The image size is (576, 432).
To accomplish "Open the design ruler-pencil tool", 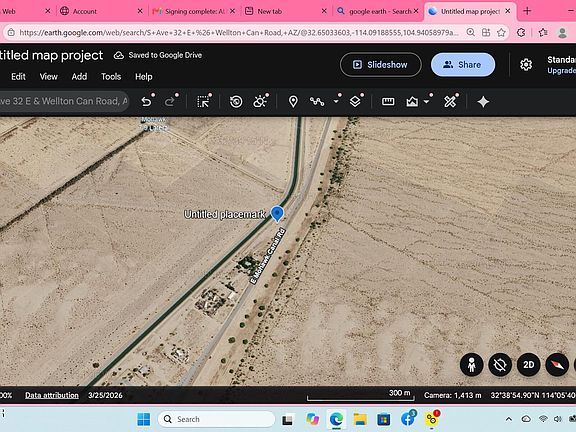I will (450, 101).
